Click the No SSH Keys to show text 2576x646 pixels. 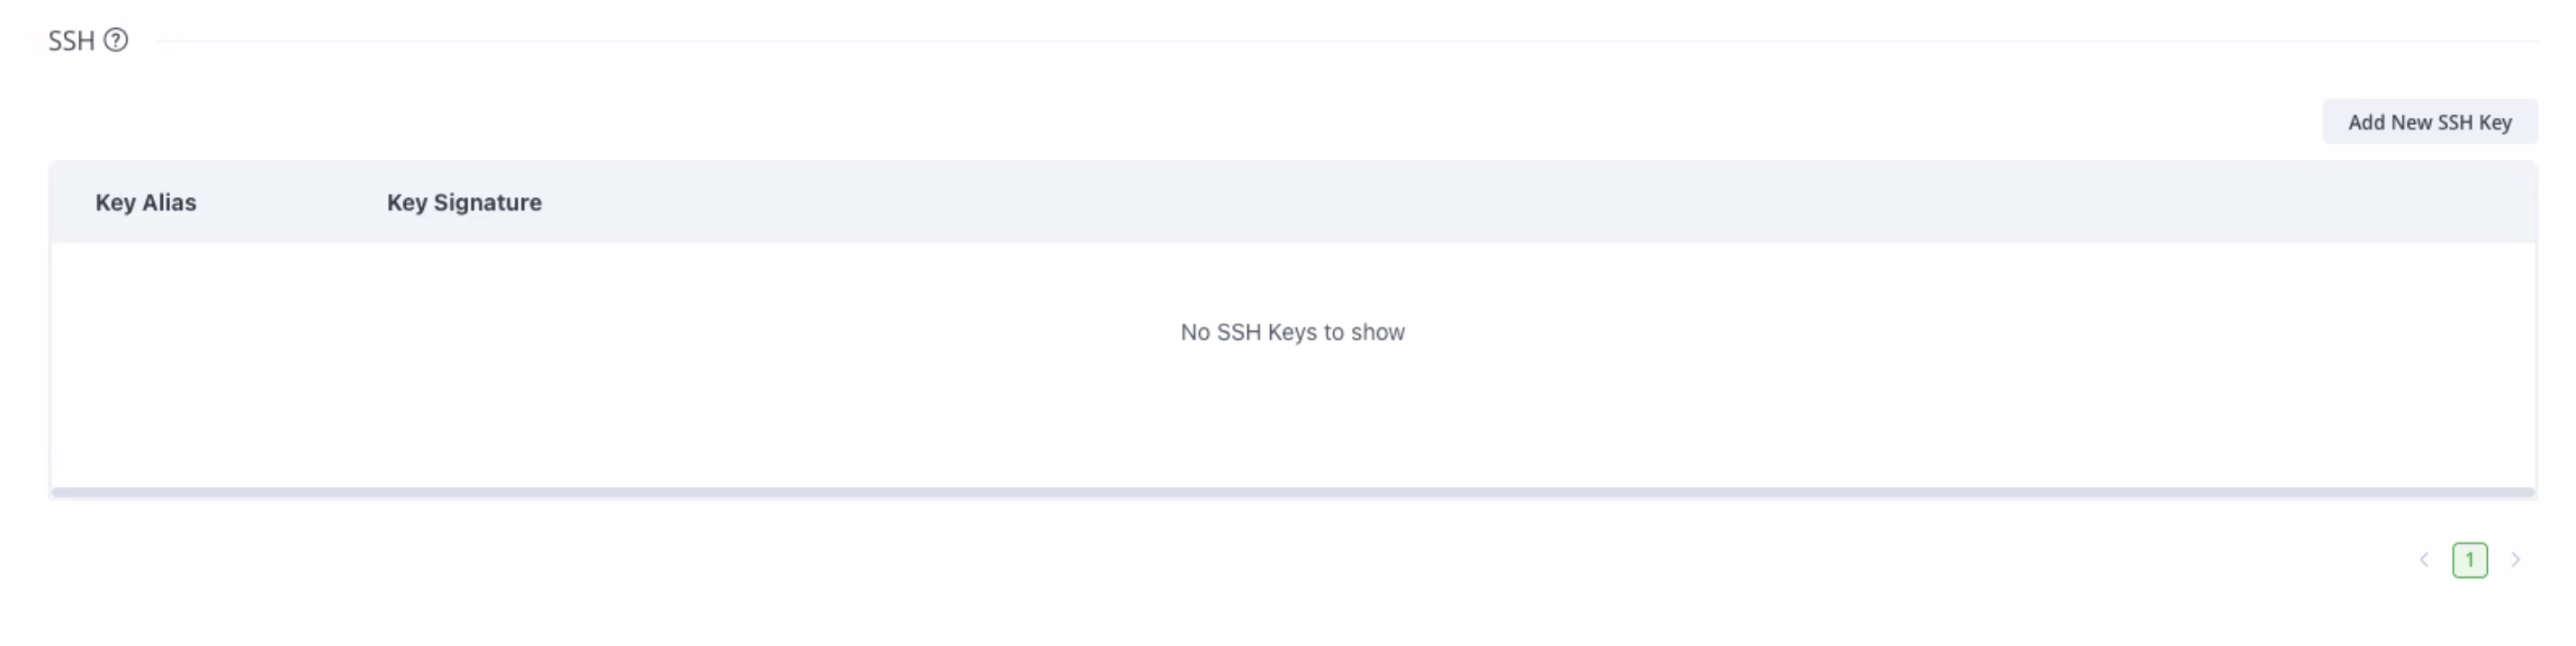1292,332
